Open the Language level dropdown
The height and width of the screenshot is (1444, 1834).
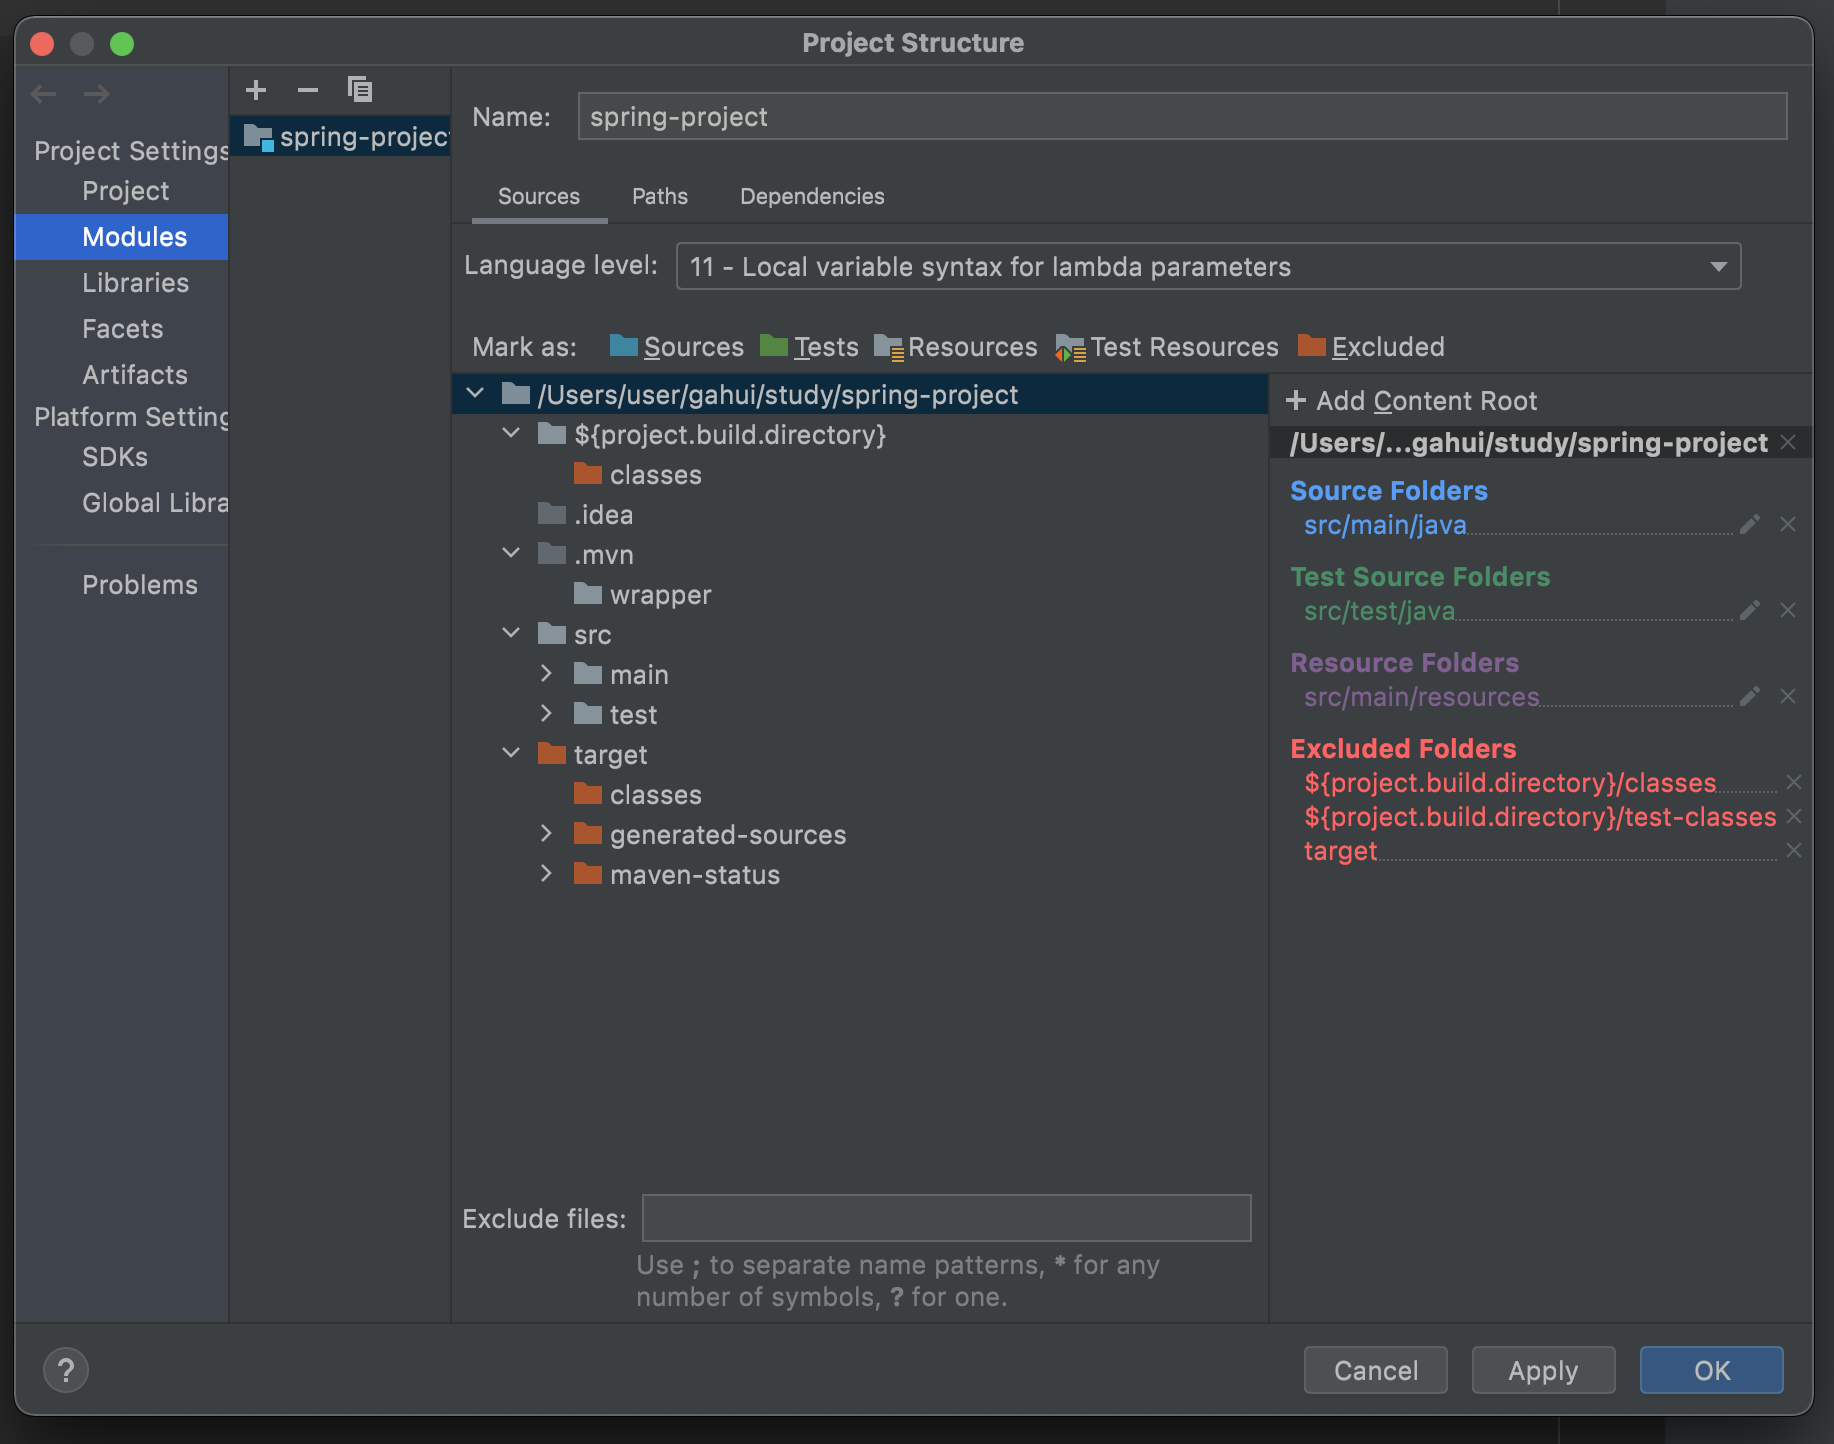click(1718, 266)
